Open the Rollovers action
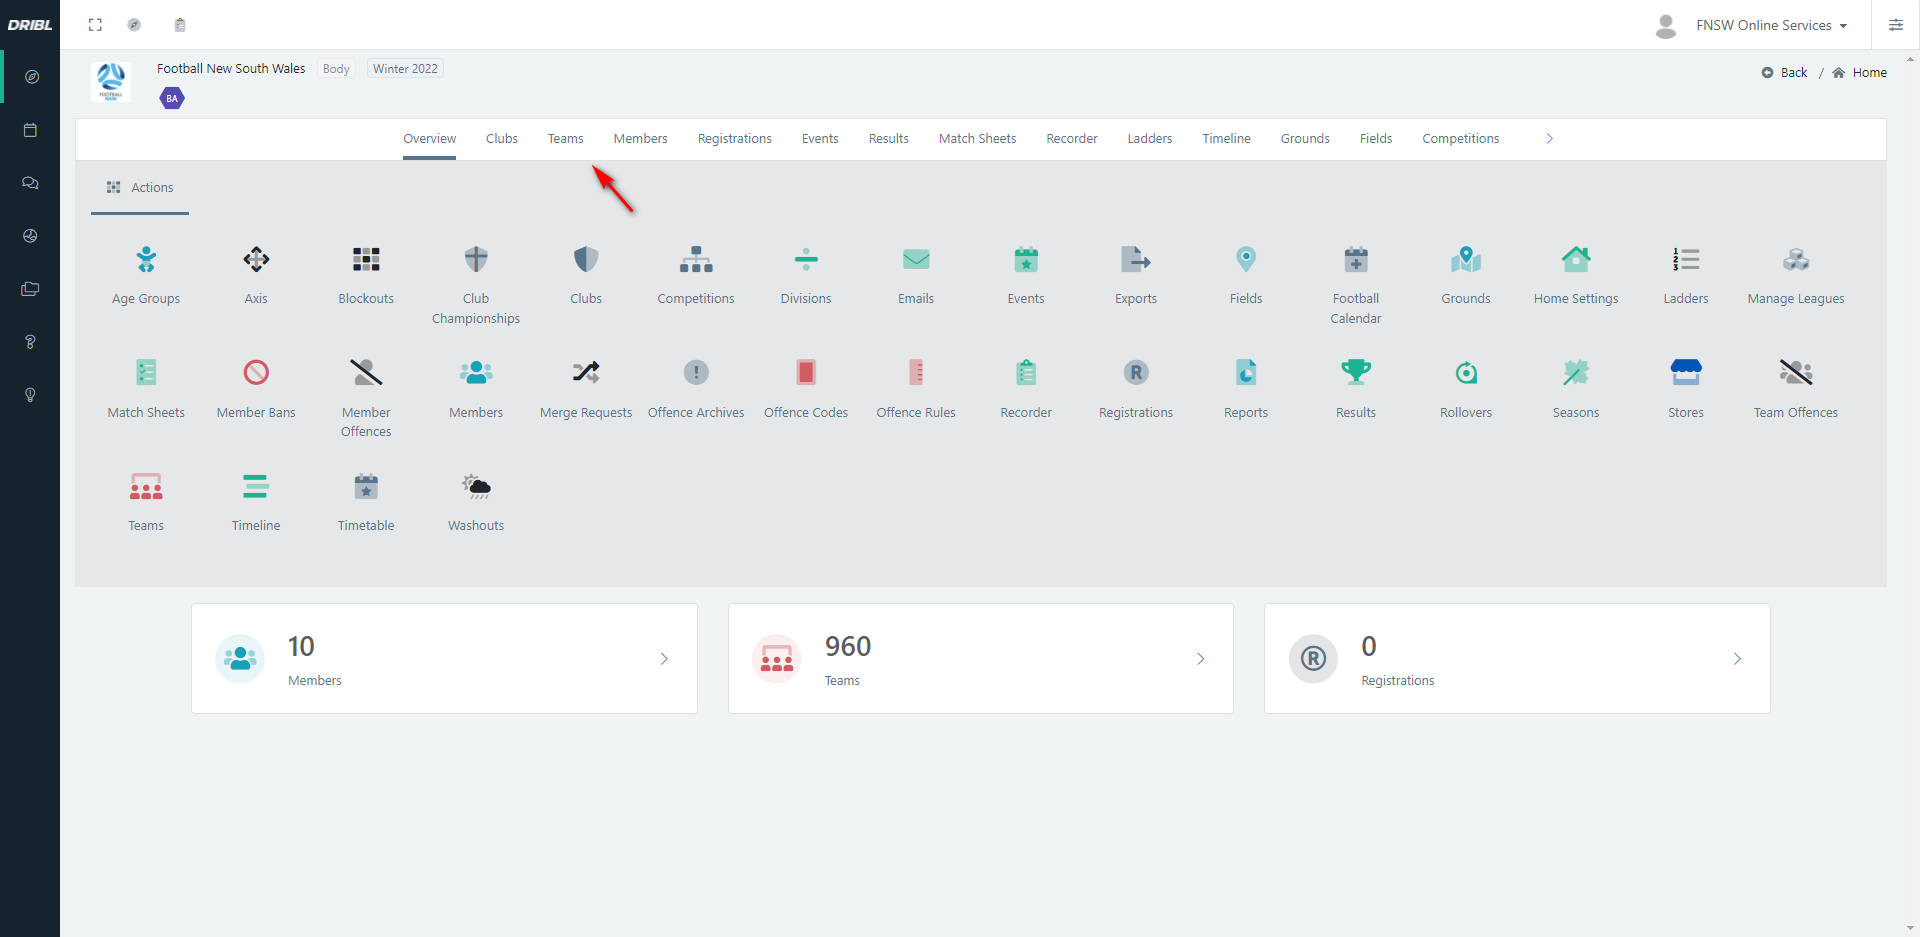The height and width of the screenshot is (937, 1920). click(1466, 387)
